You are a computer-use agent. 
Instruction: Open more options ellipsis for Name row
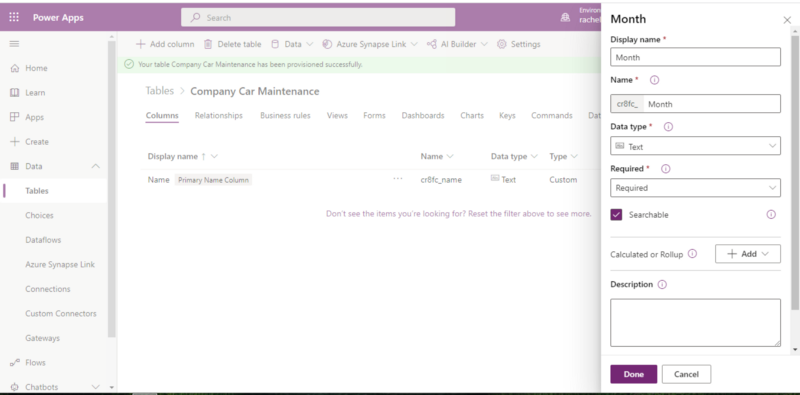pyautogui.click(x=398, y=179)
